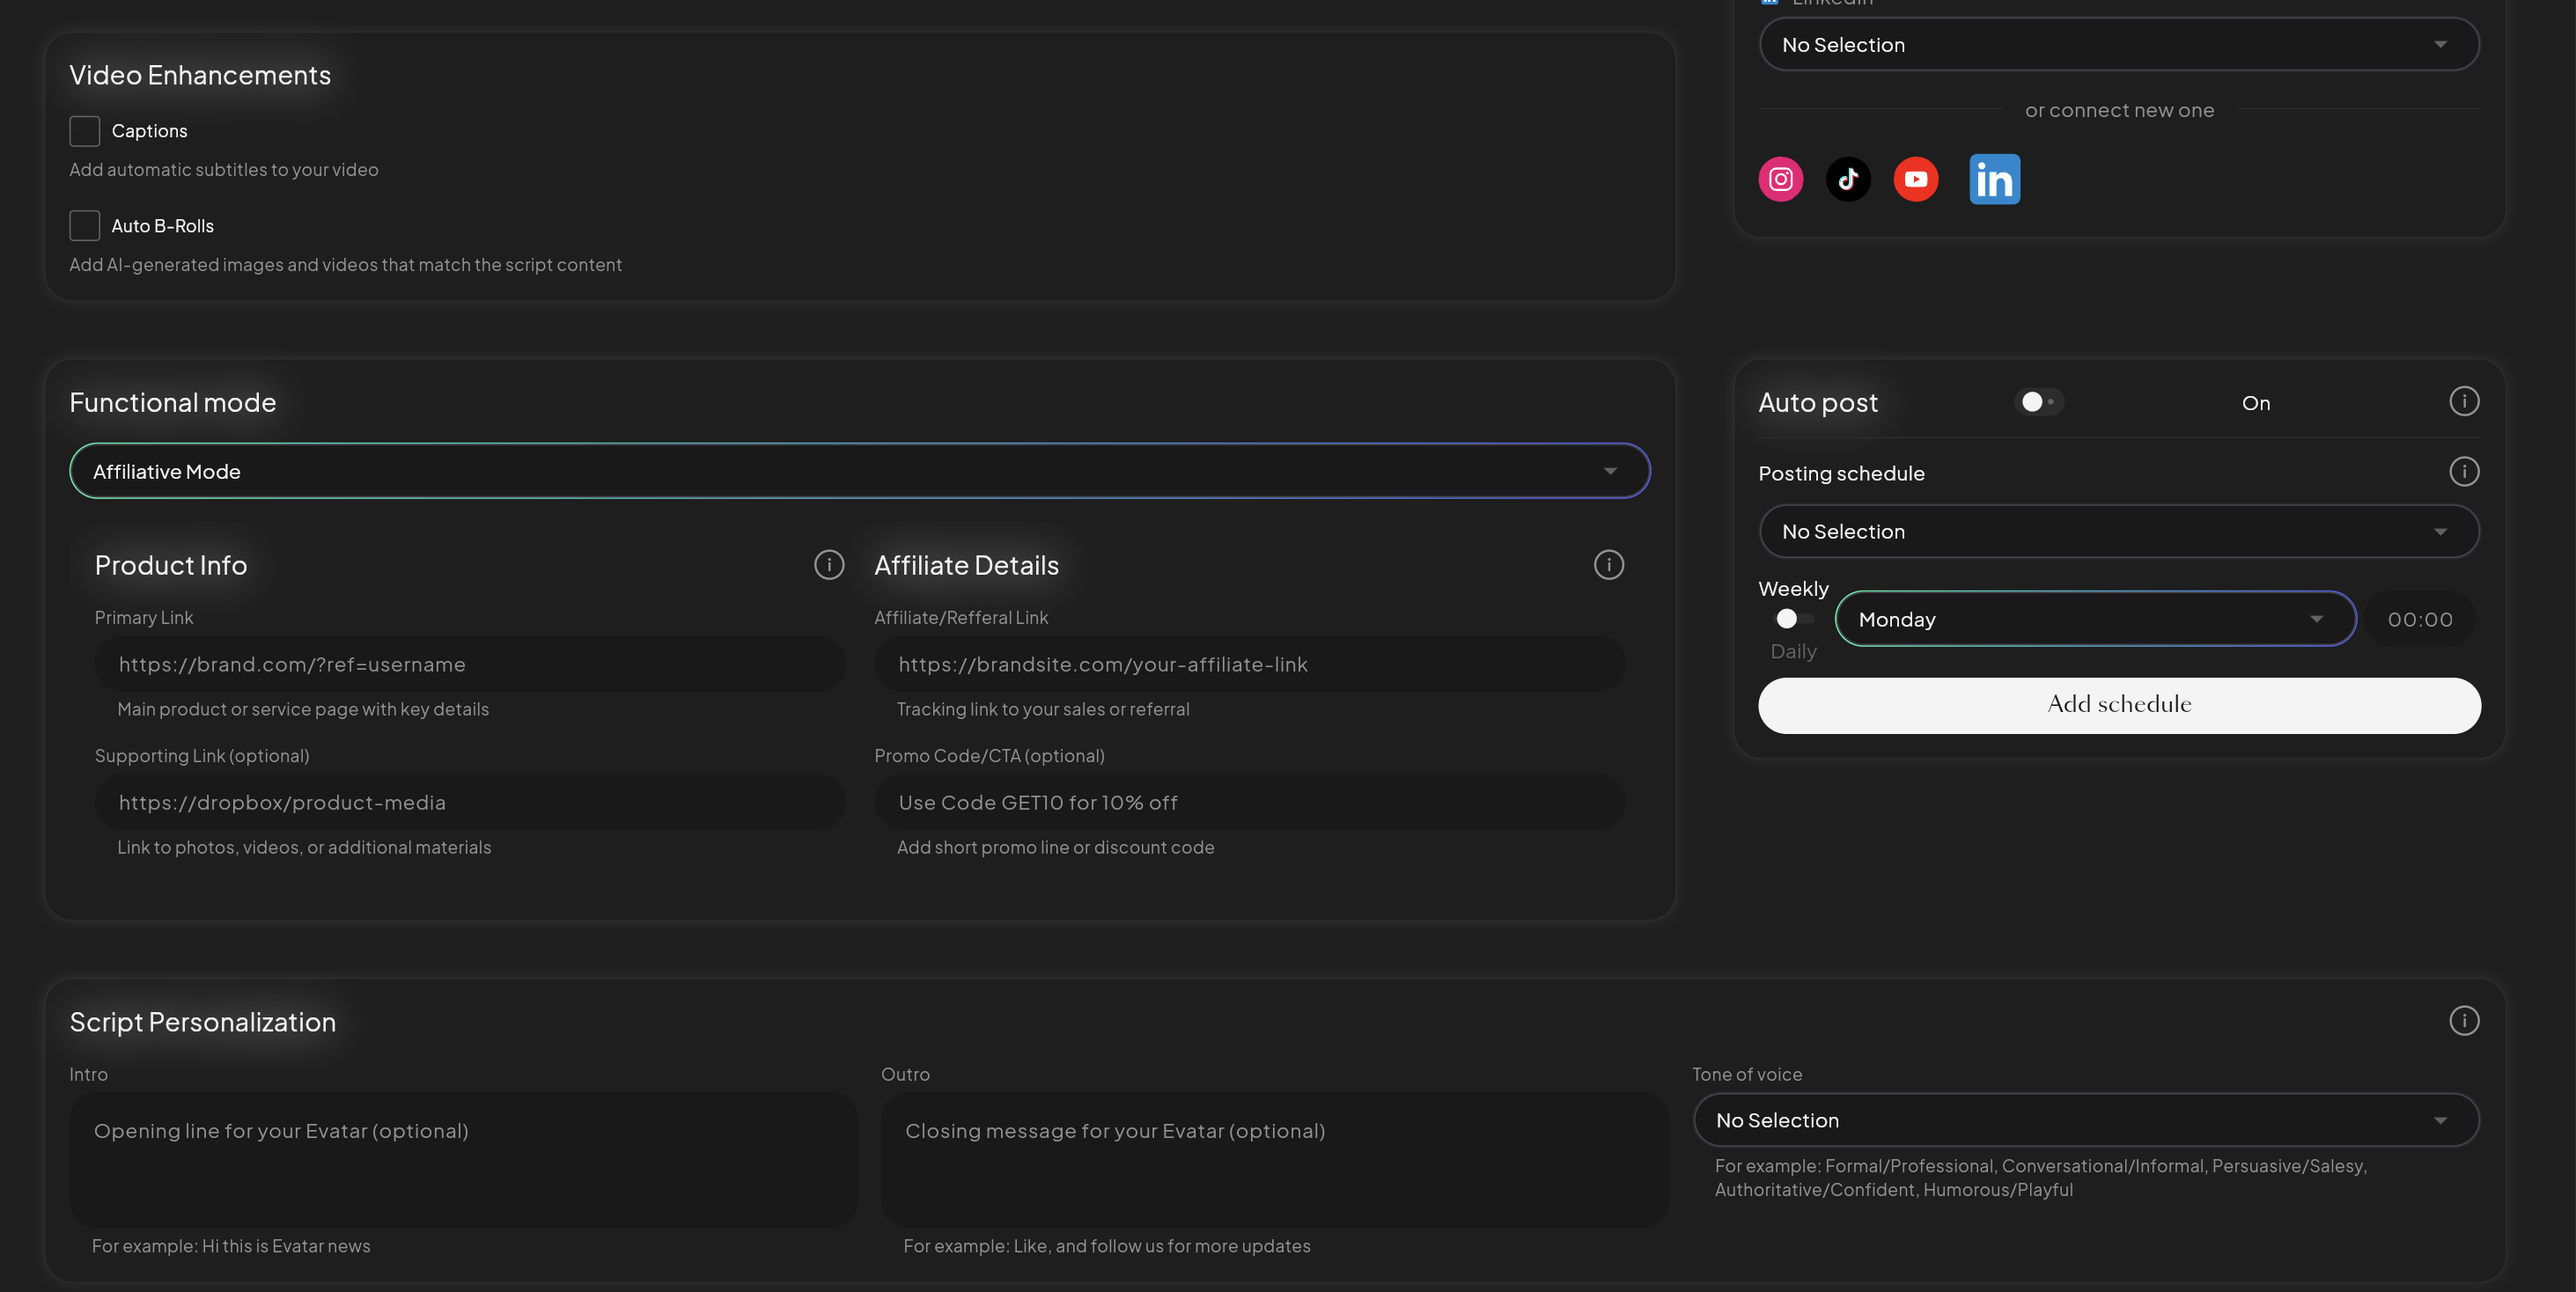Image resolution: width=2576 pixels, height=1292 pixels.
Task: Enable Auto B-Rolls
Action: (85, 225)
